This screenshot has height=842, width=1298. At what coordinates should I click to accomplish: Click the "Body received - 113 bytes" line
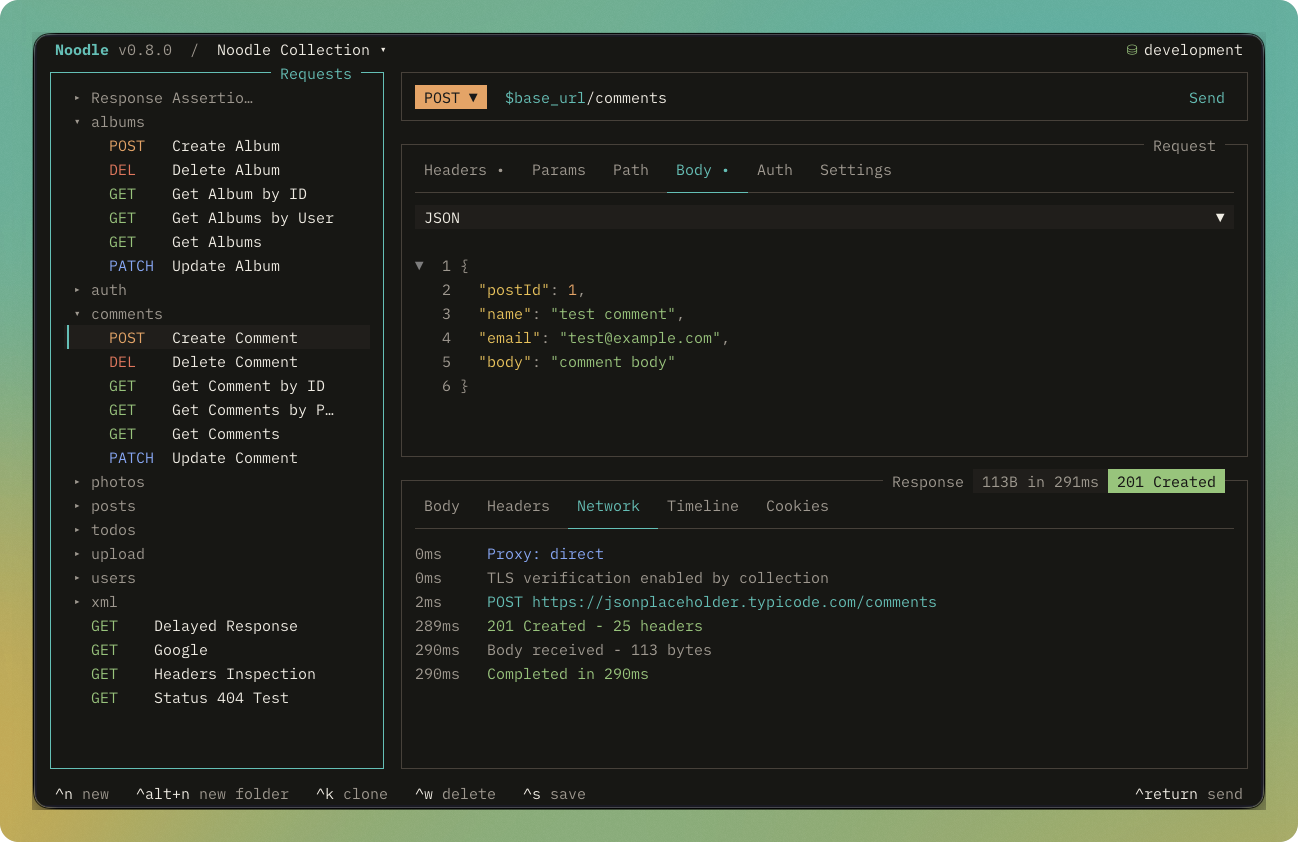pyautogui.click(x=599, y=650)
